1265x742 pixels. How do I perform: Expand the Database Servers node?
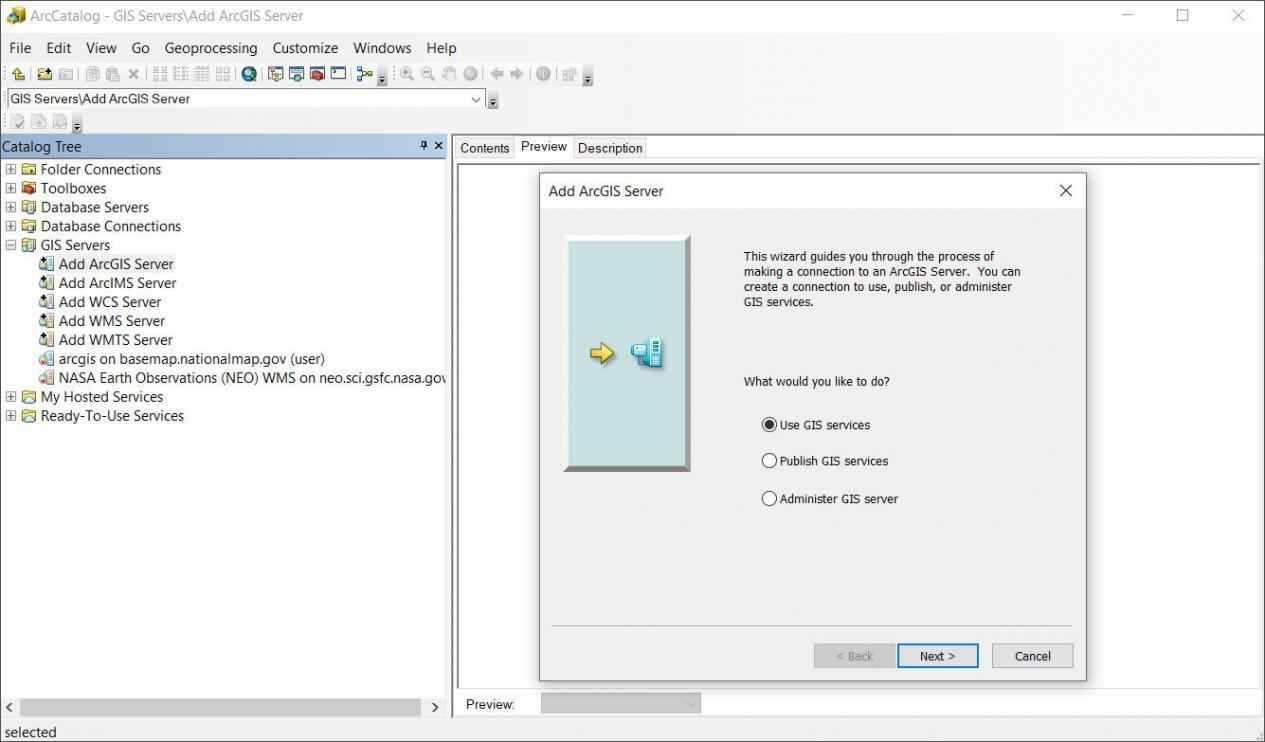[x=11, y=207]
